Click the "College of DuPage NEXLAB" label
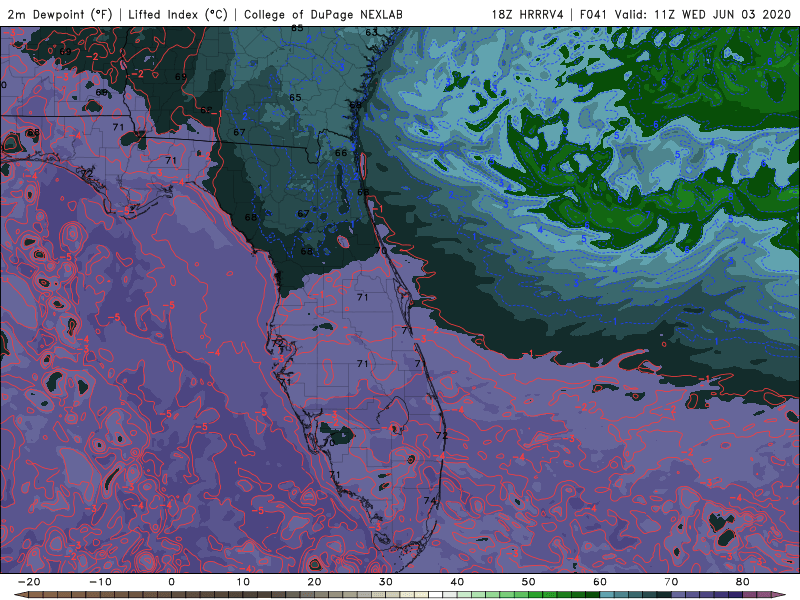Viewport: 800px width, 600px height. [323, 14]
